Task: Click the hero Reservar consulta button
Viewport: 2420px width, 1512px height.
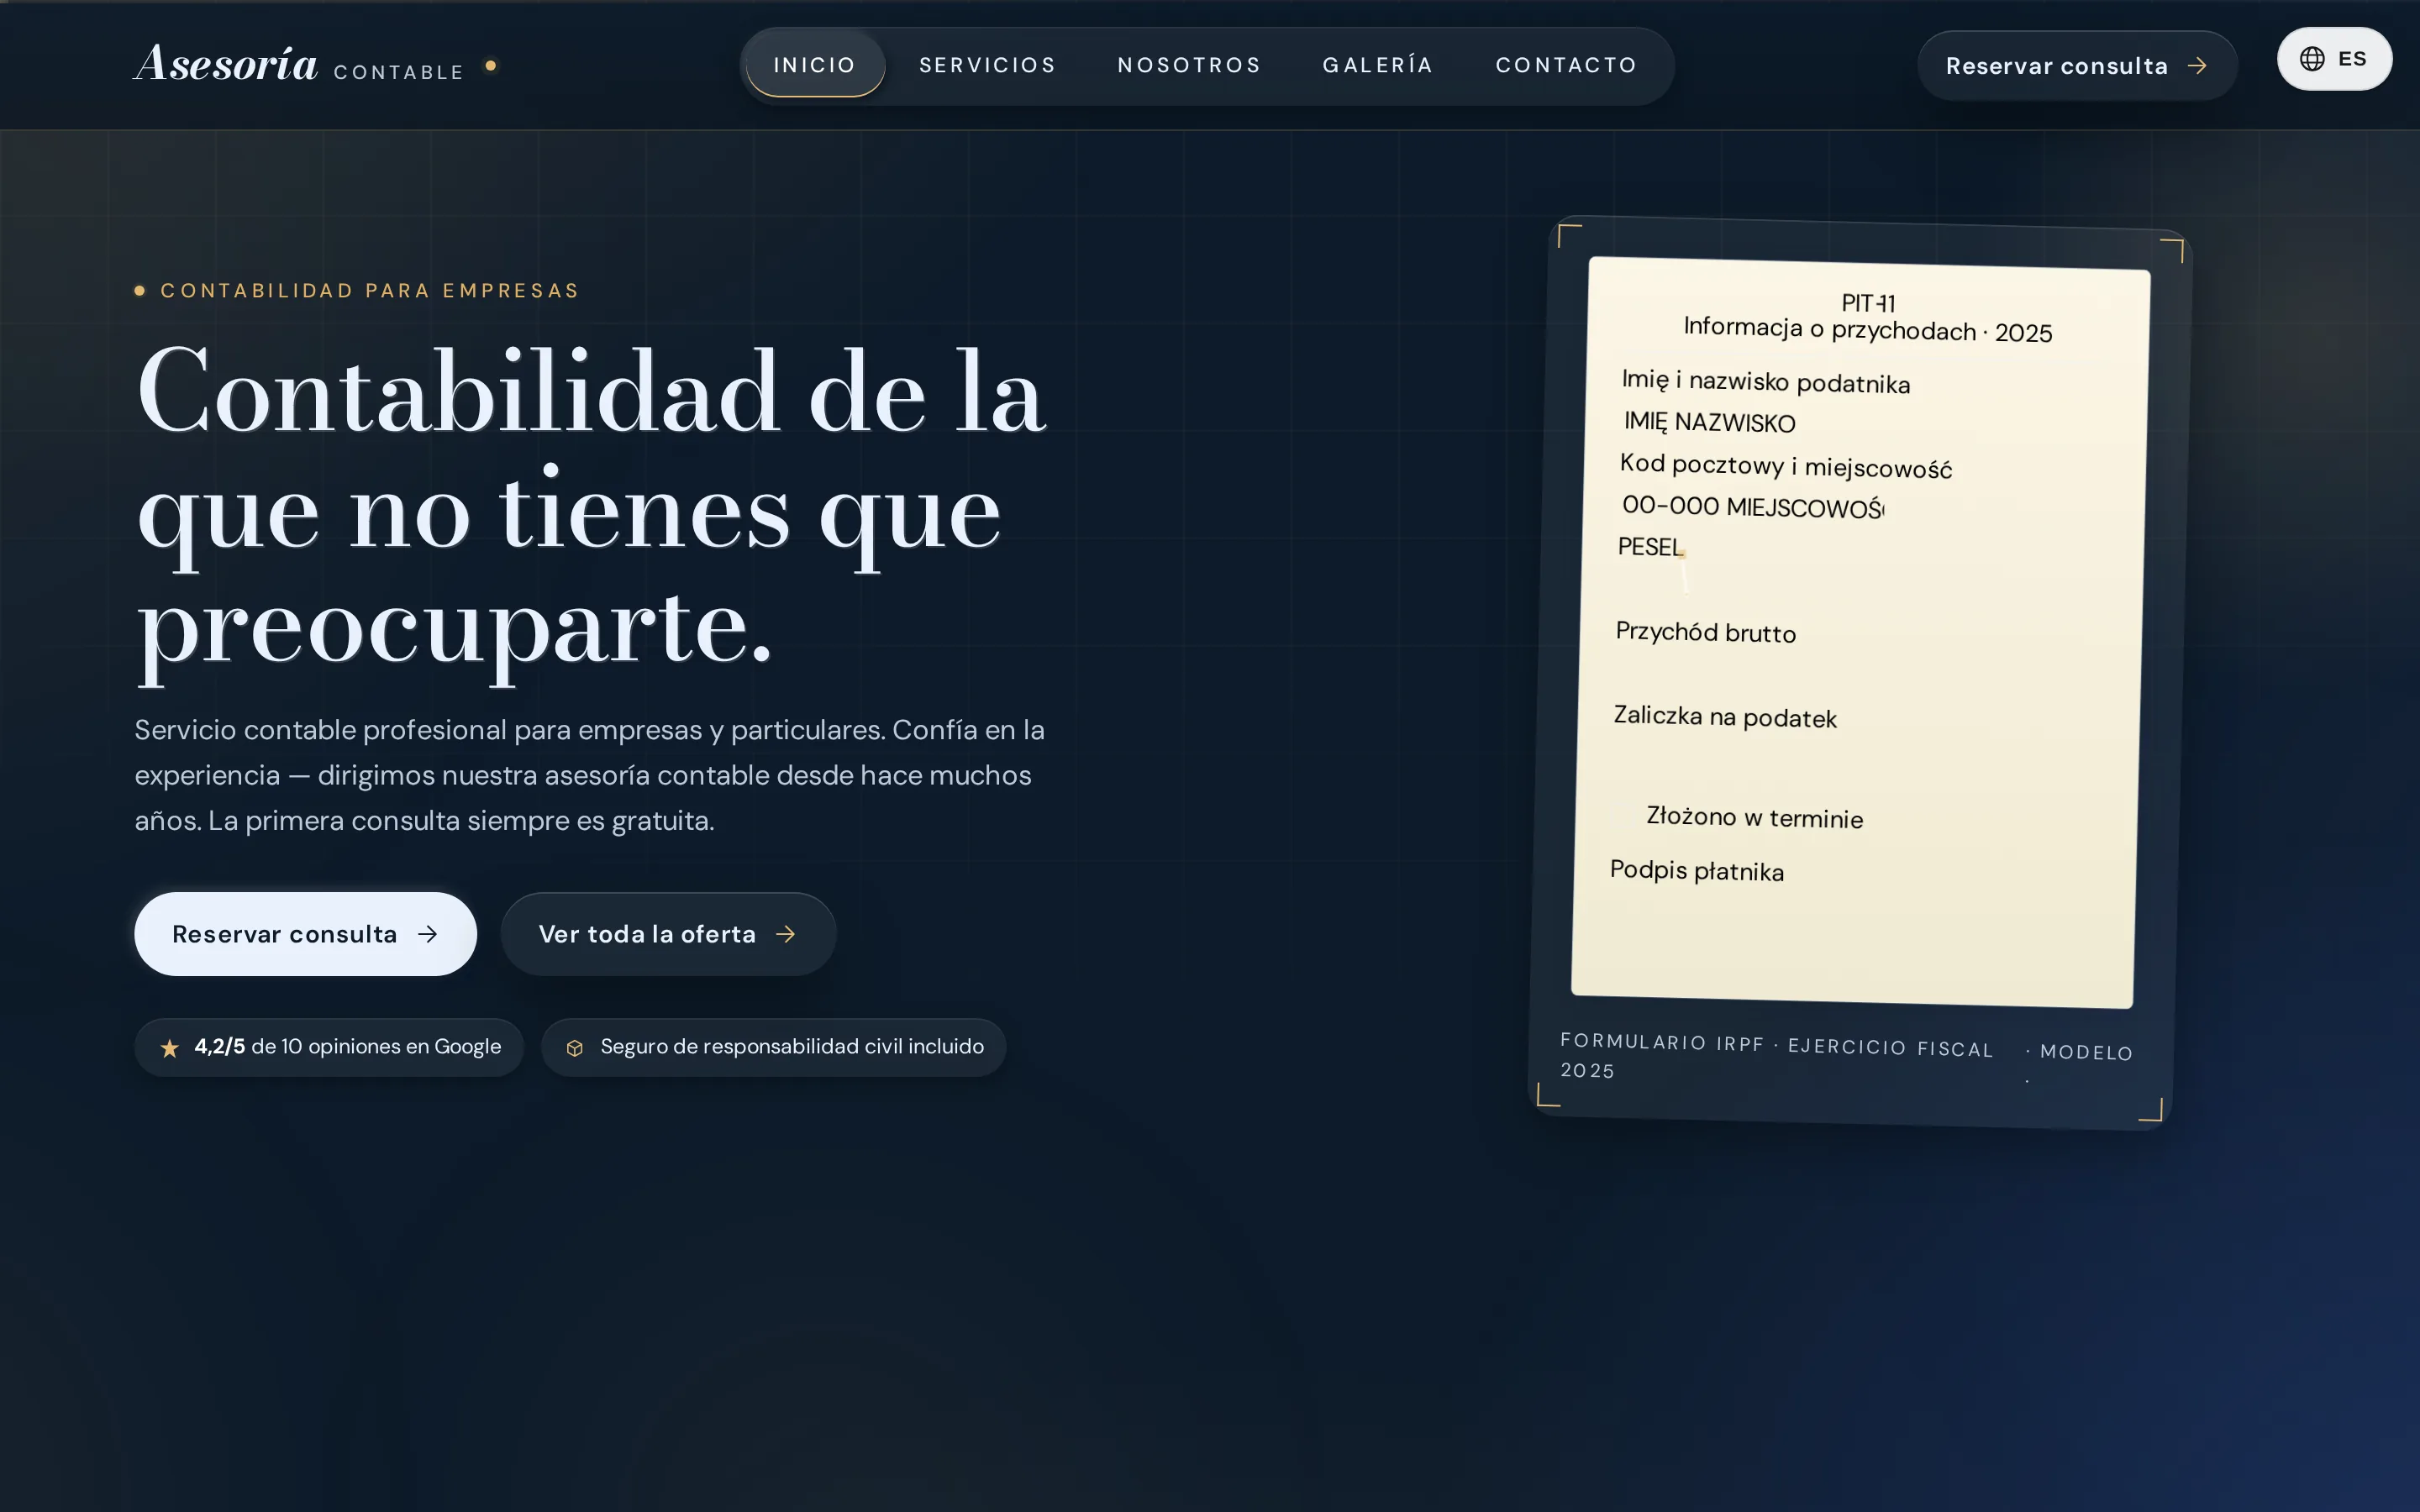Action: point(305,934)
